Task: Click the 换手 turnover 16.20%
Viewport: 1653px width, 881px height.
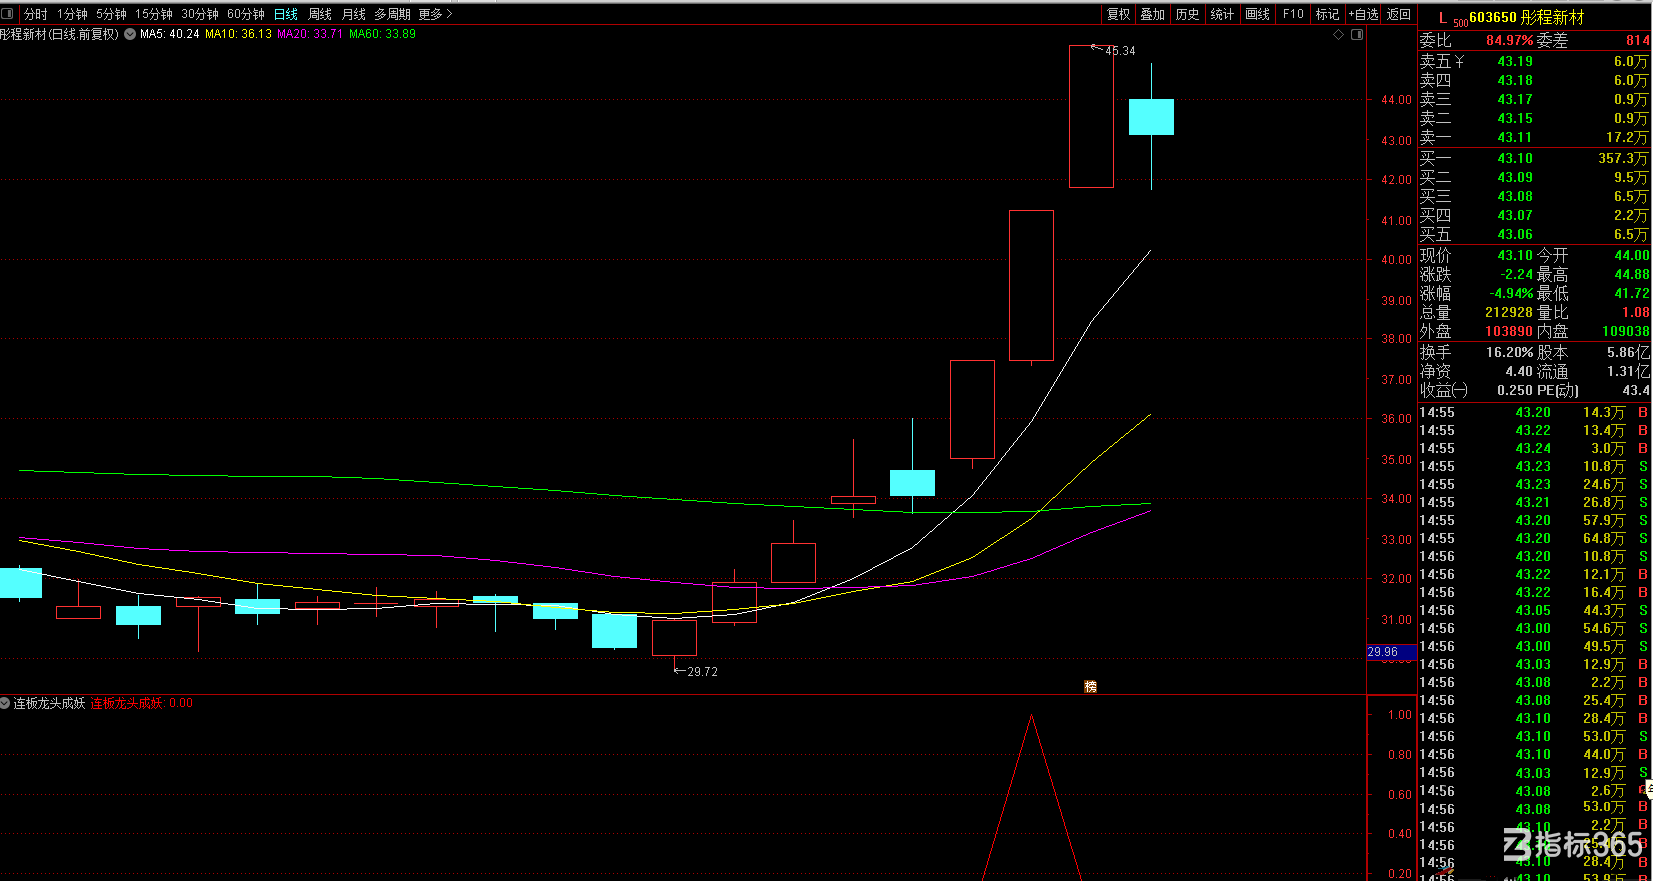Action: click(x=1509, y=352)
